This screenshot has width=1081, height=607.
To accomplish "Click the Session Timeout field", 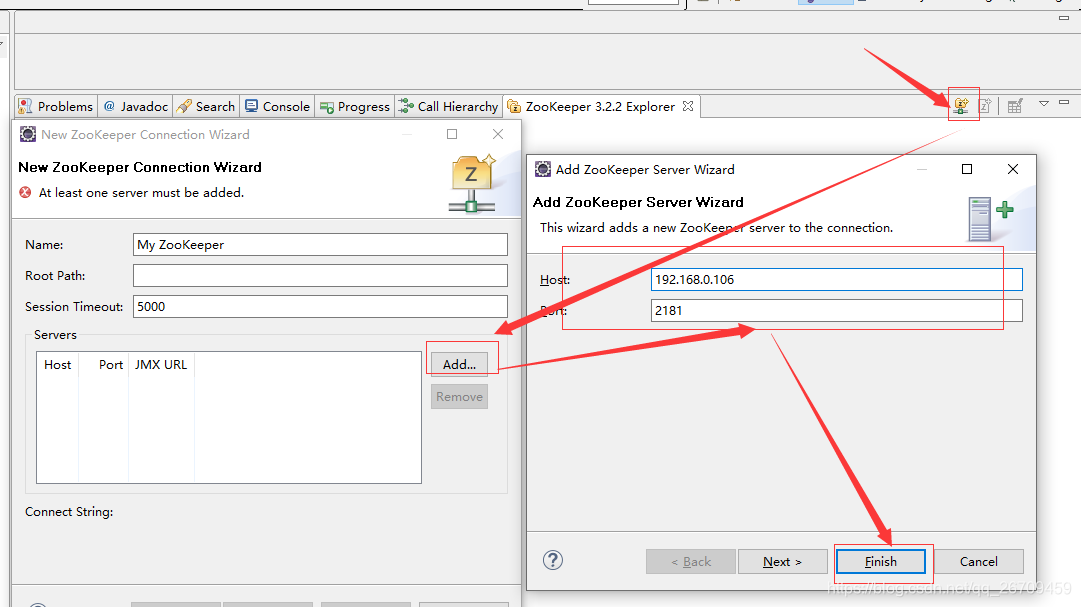I will coord(320,306).
